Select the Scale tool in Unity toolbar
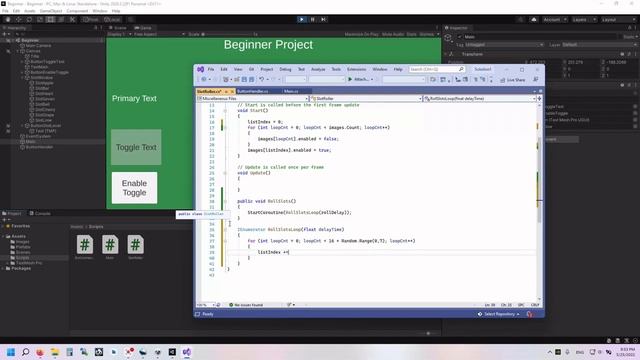The height and width of the screenshot is (360, 640). pyautogui.click(x=40, y=19)
